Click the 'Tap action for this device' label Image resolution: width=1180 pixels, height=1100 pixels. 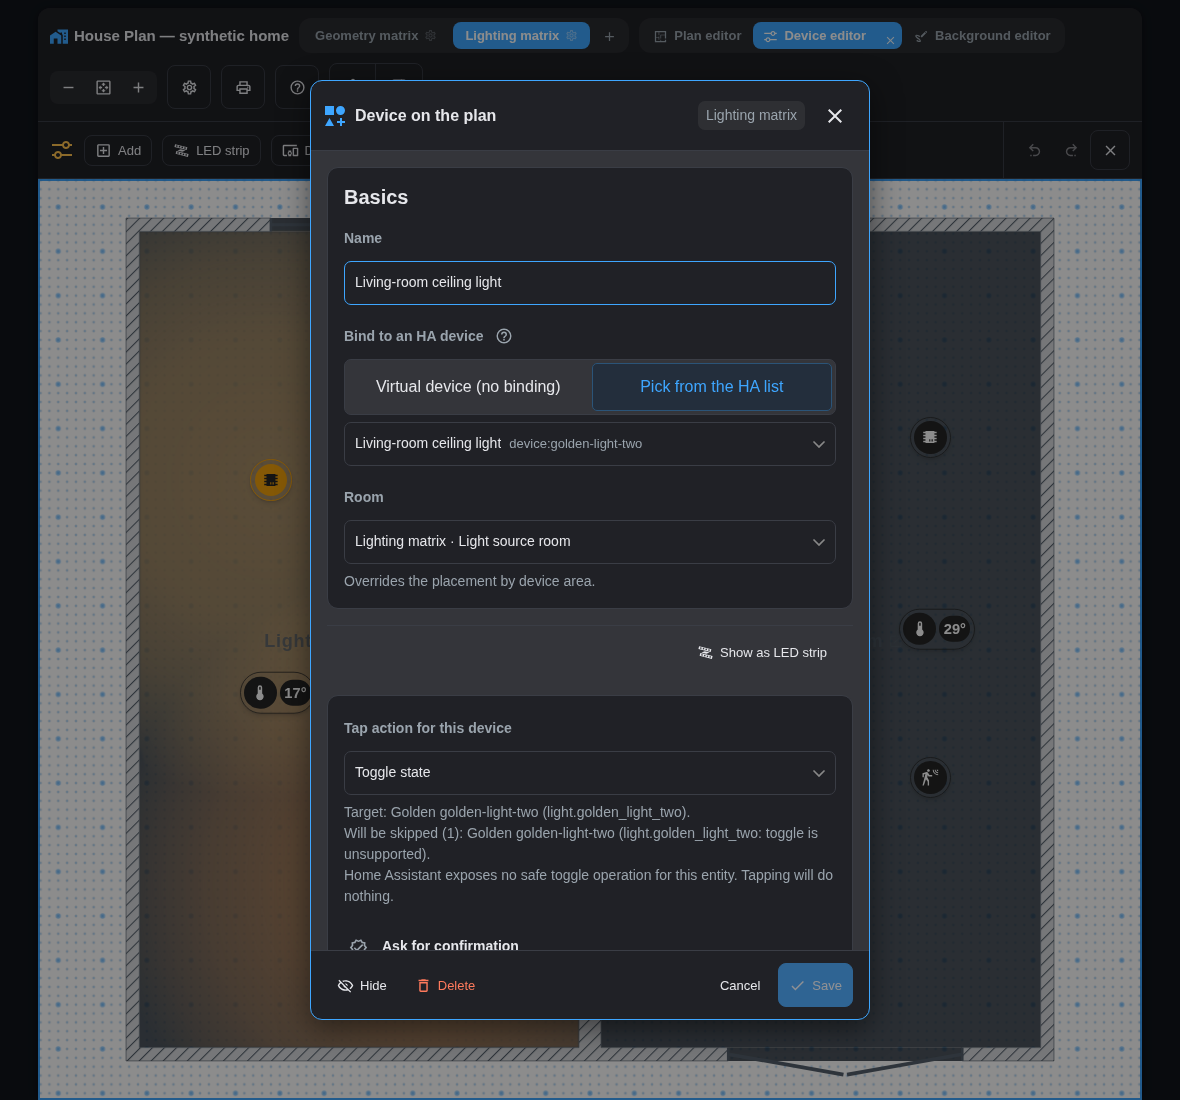[427, 728]
